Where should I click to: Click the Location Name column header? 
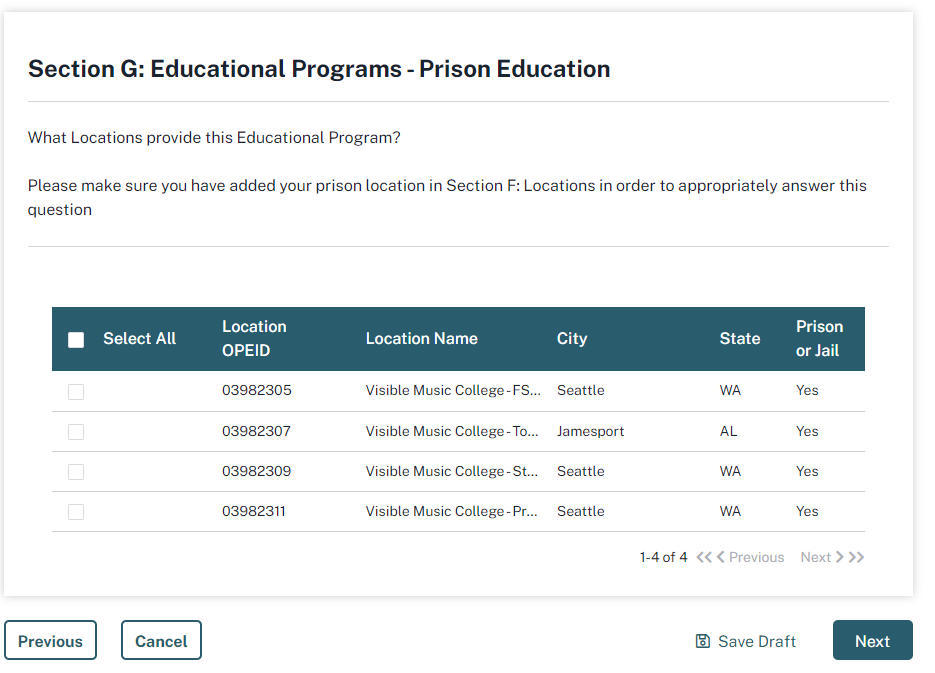(421, 339)
